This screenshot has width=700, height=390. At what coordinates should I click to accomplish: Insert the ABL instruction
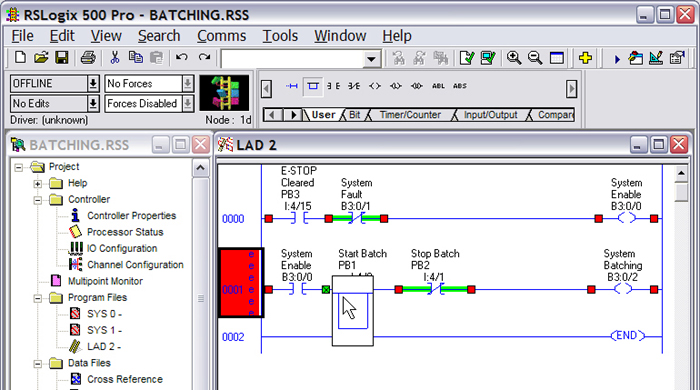pyautogui.click(x=438, y=86)
